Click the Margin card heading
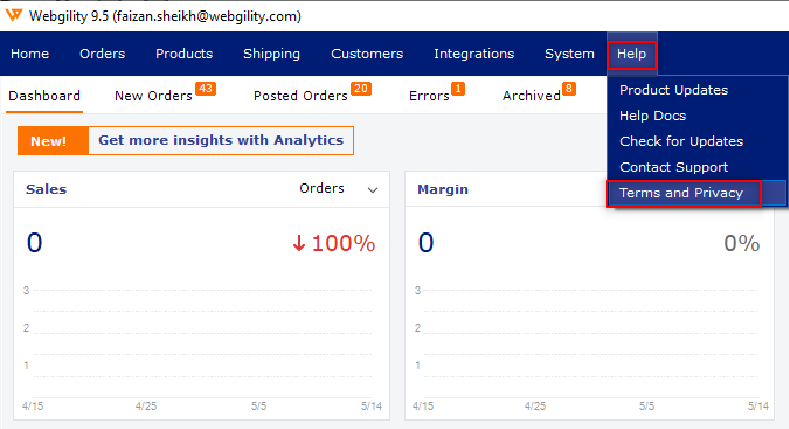789x429 pixels. (x=442, y=189)
